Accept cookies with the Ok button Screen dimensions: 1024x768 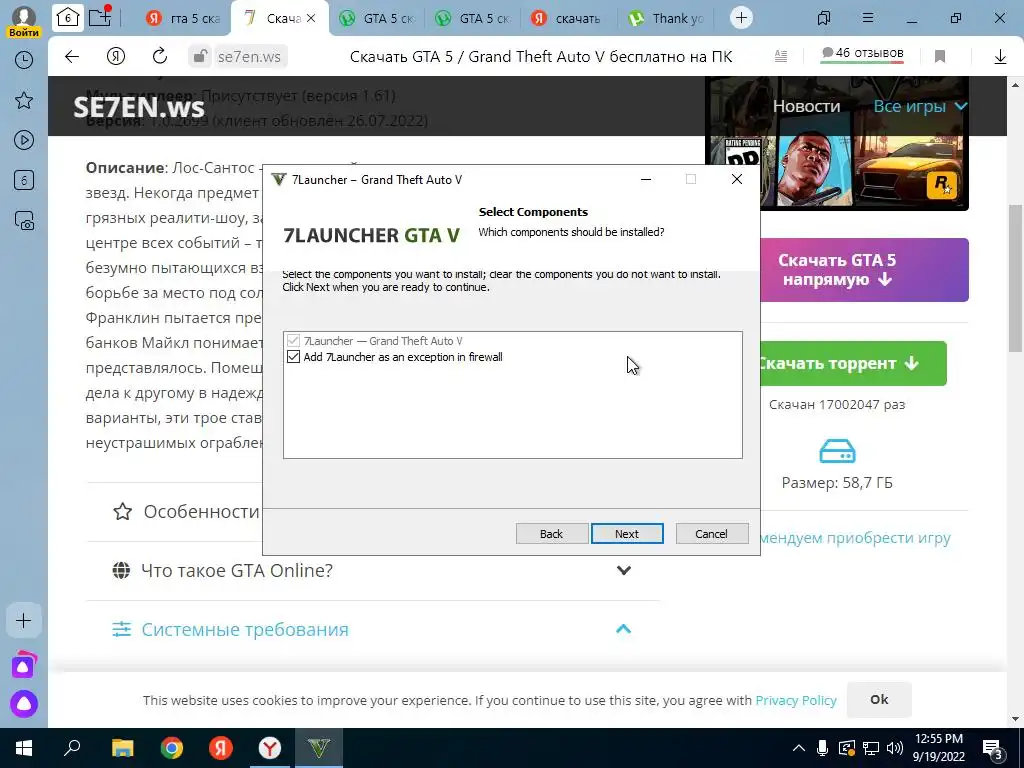click(879, 699)
